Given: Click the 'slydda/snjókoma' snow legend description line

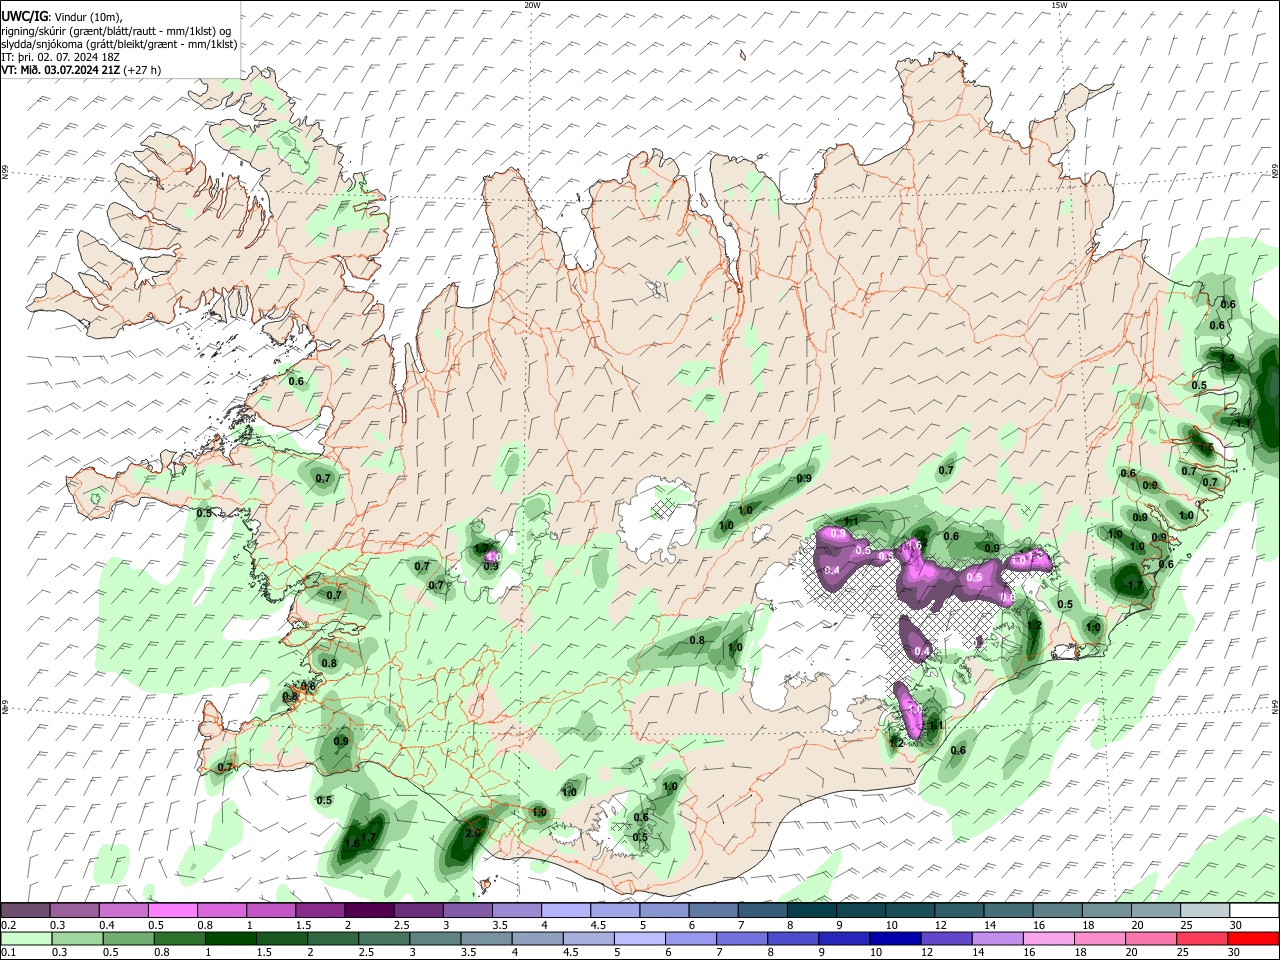Looking at the screenshot, I should coord(119,44).
